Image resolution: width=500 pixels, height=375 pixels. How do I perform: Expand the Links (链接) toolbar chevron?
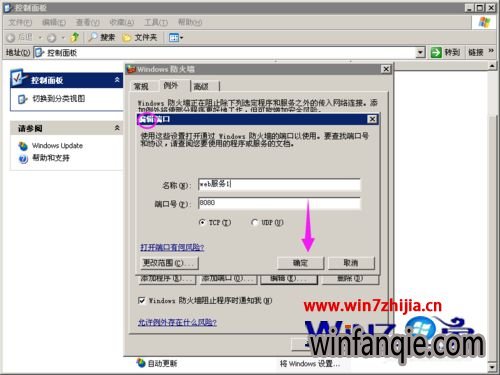pyautogui.click(x=491, y=51)
